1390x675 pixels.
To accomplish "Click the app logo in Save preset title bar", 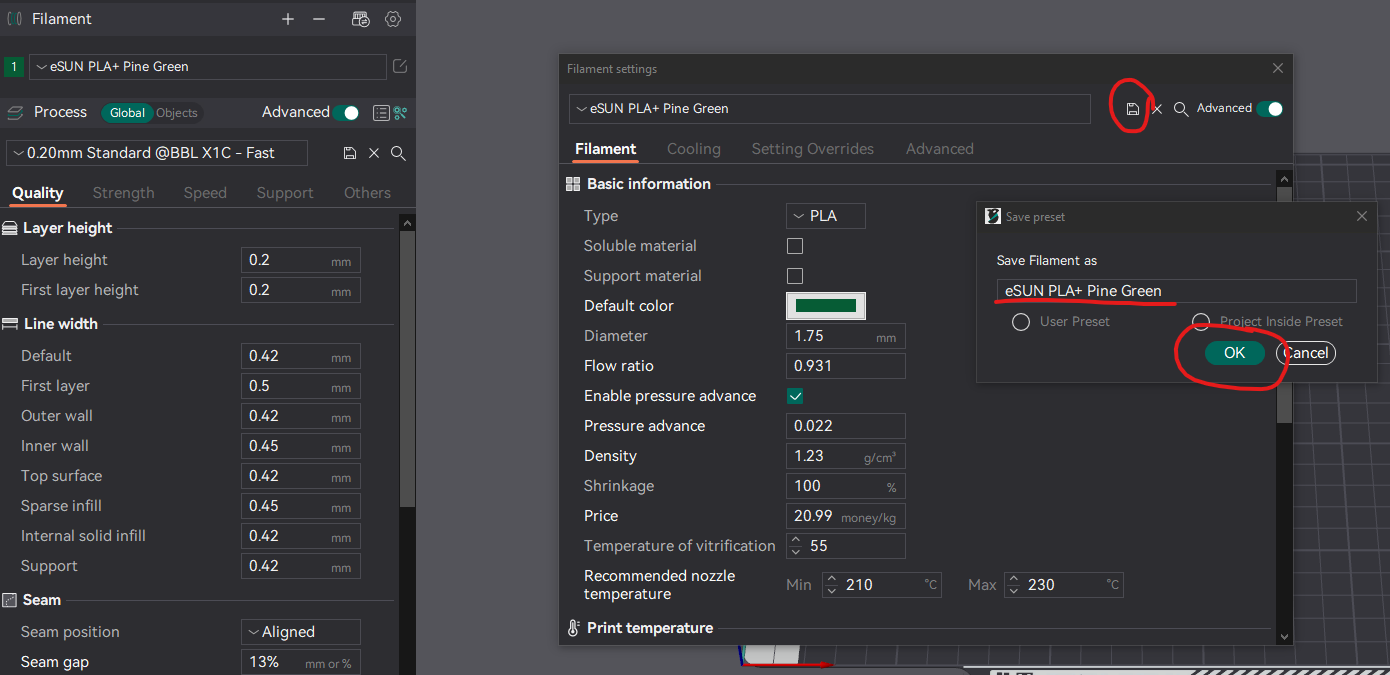I will tap(993, 216).
